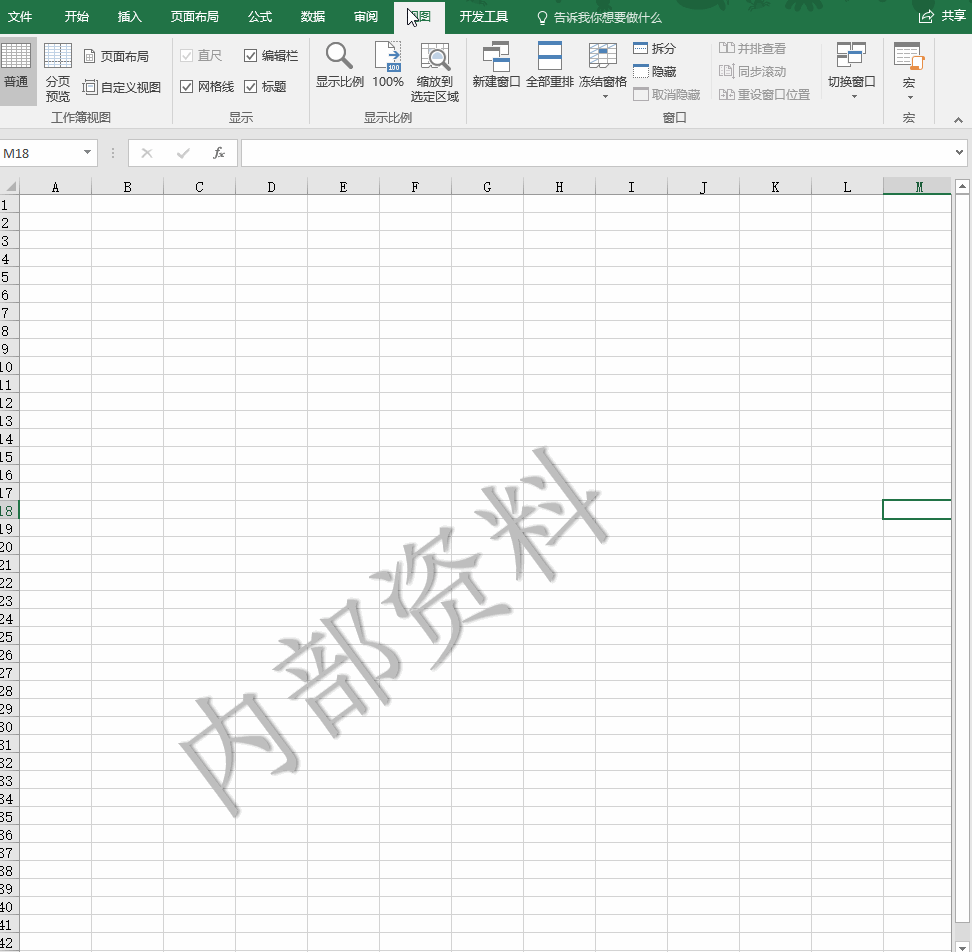972x952 pixels.
Task: Open 分页预览 page break preview
Action: click(58, 58)
